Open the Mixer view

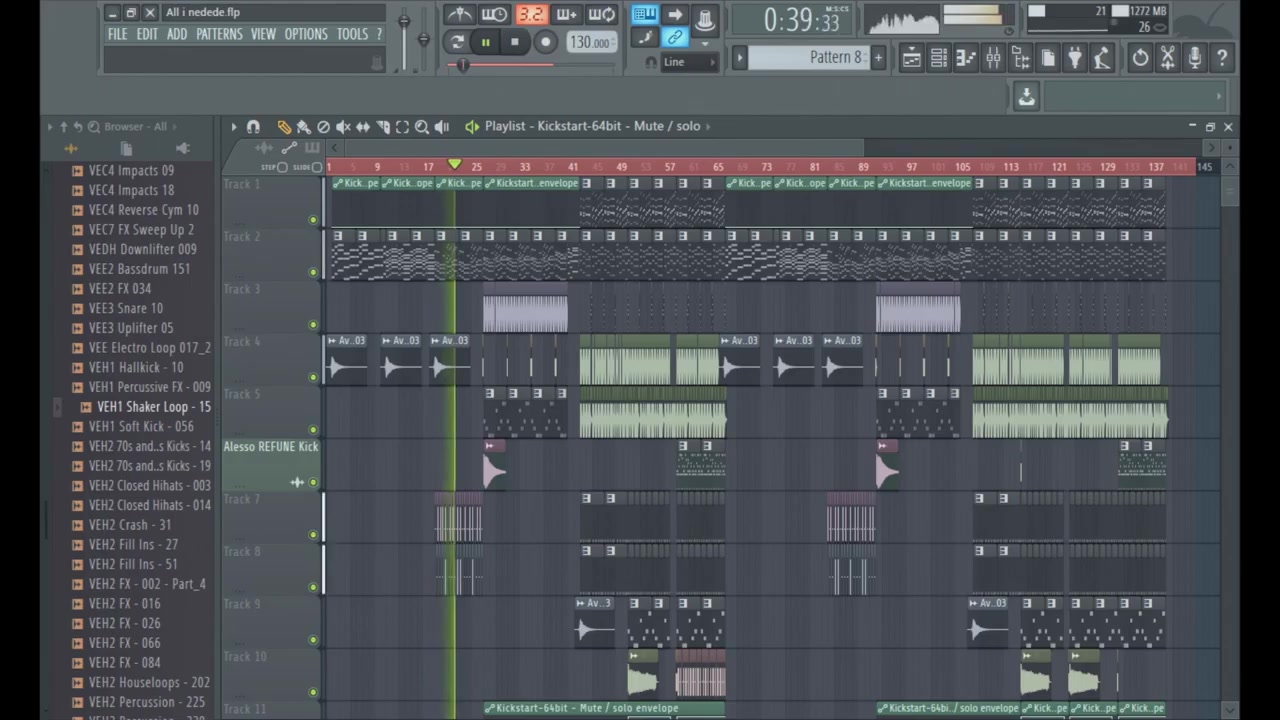[992, 58]
